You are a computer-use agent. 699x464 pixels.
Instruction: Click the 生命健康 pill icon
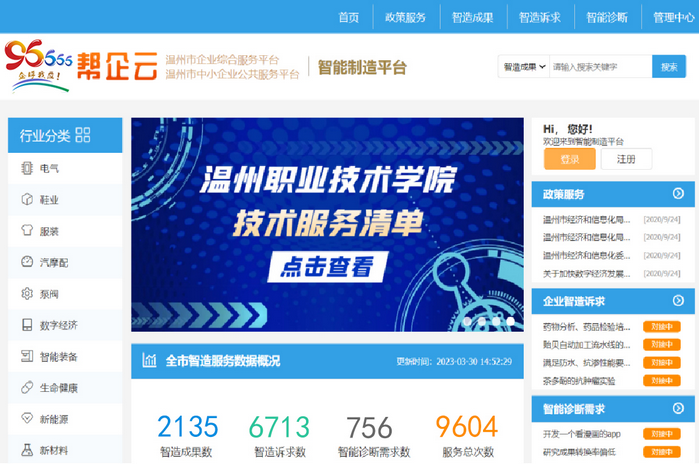27,387
